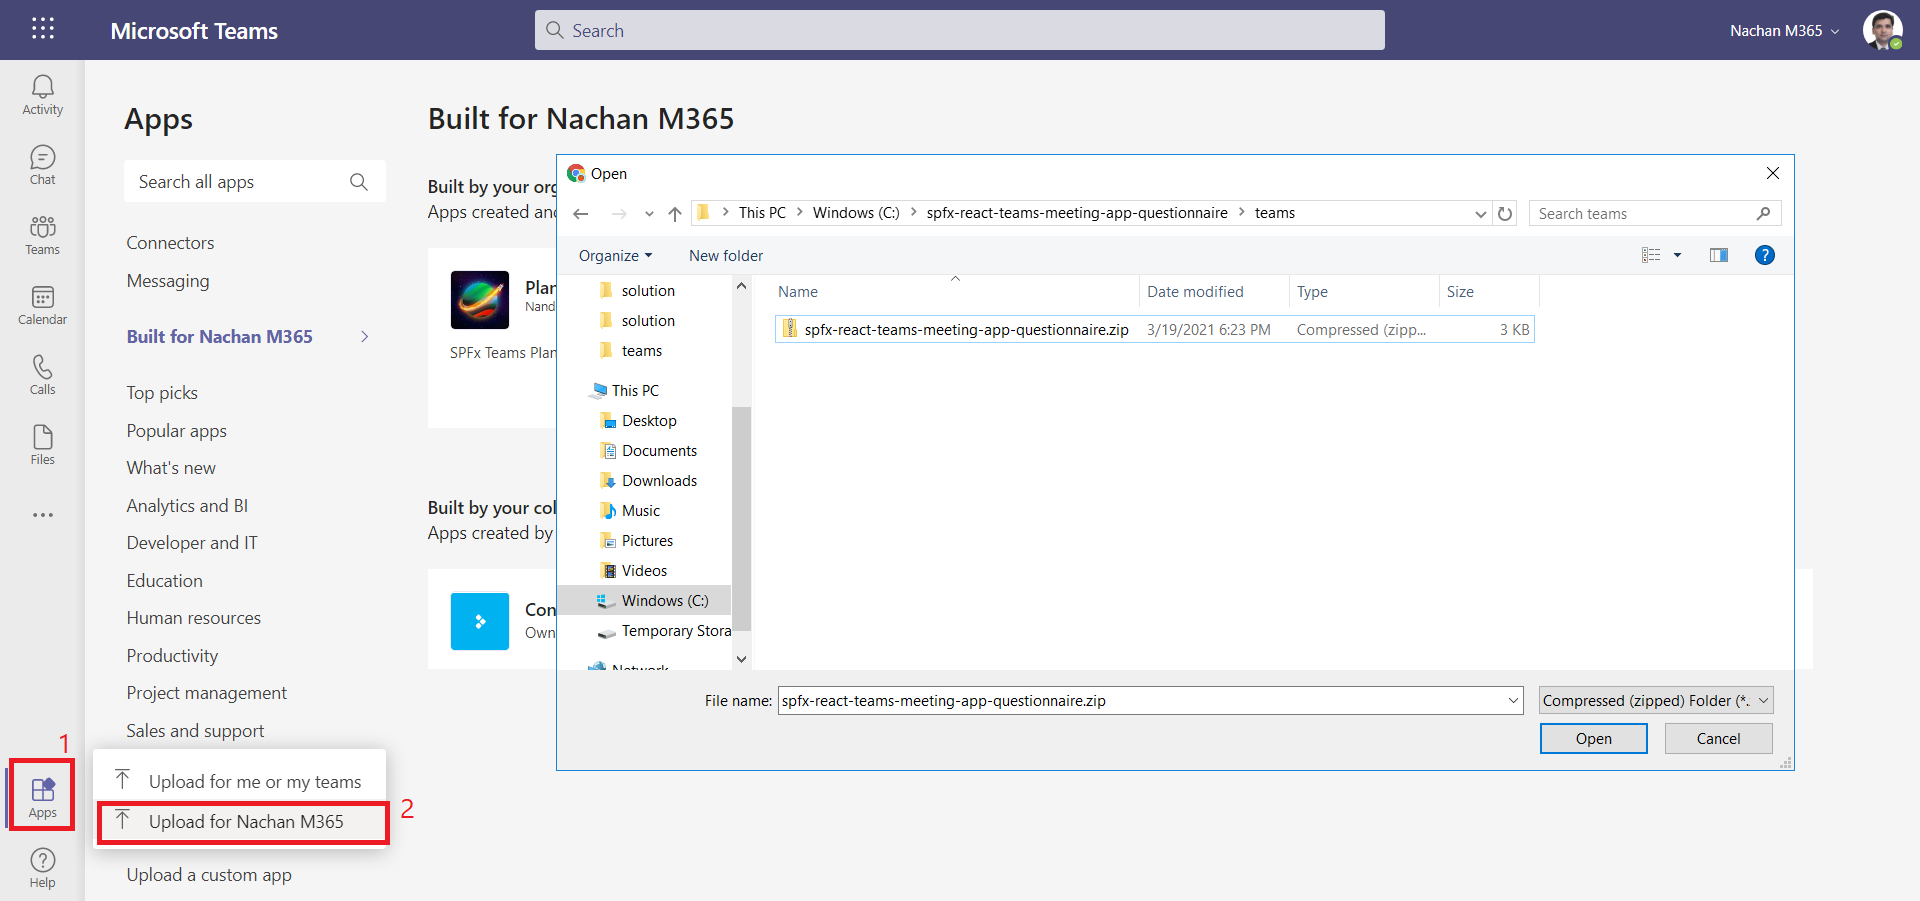
Task: Click the Cancel button in the Open dialog
Action: 1717,738
